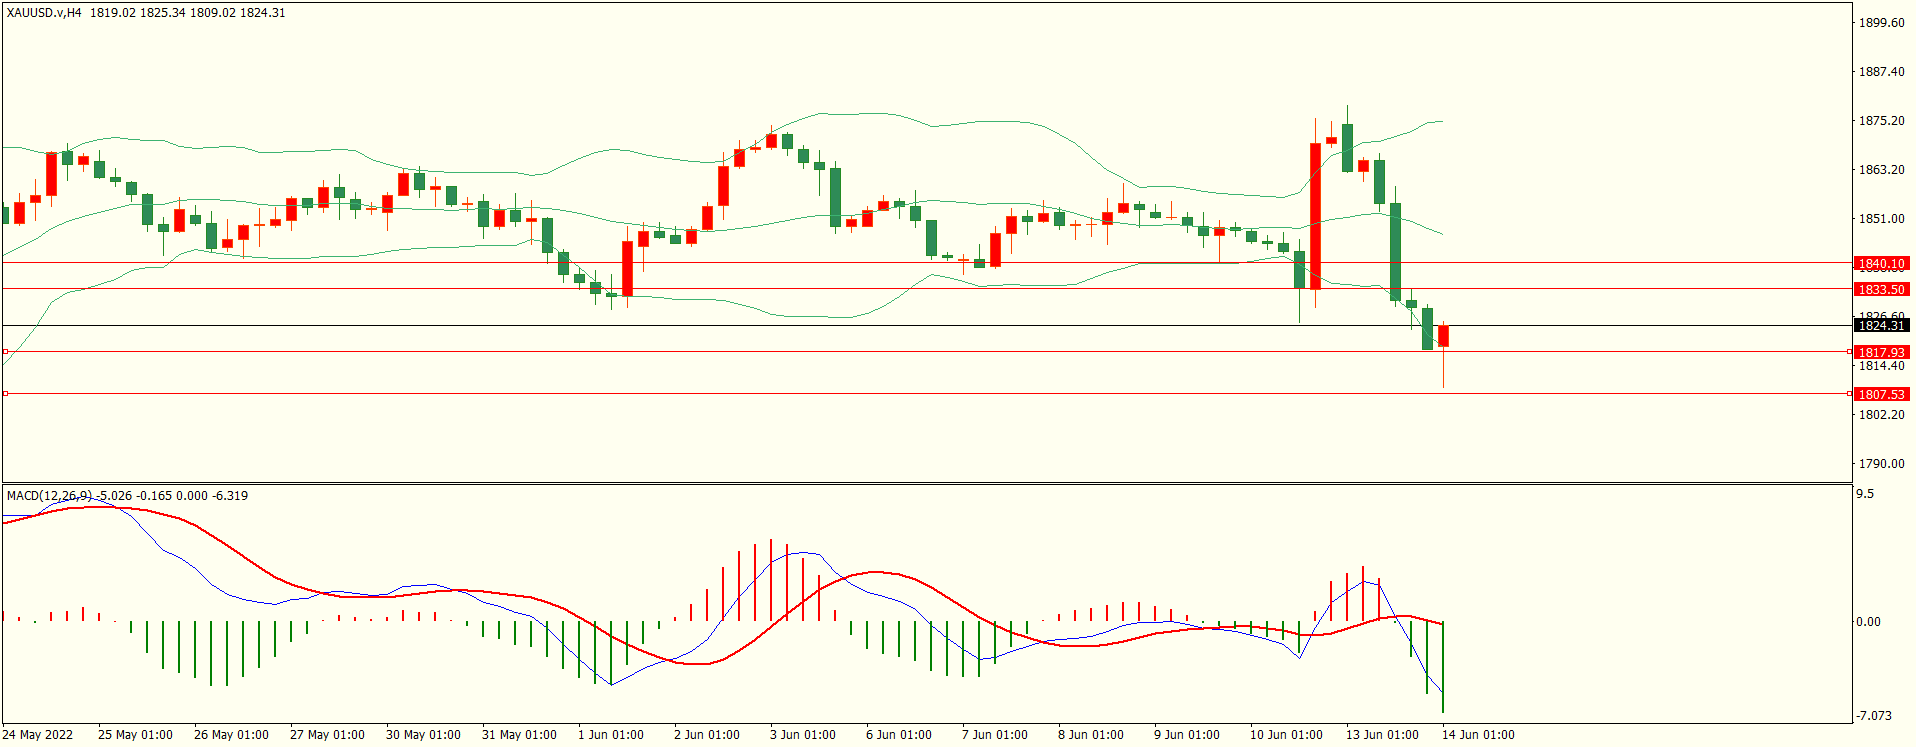
Task: Click the 1 Jun 01:00 date label
Action: 611,735
